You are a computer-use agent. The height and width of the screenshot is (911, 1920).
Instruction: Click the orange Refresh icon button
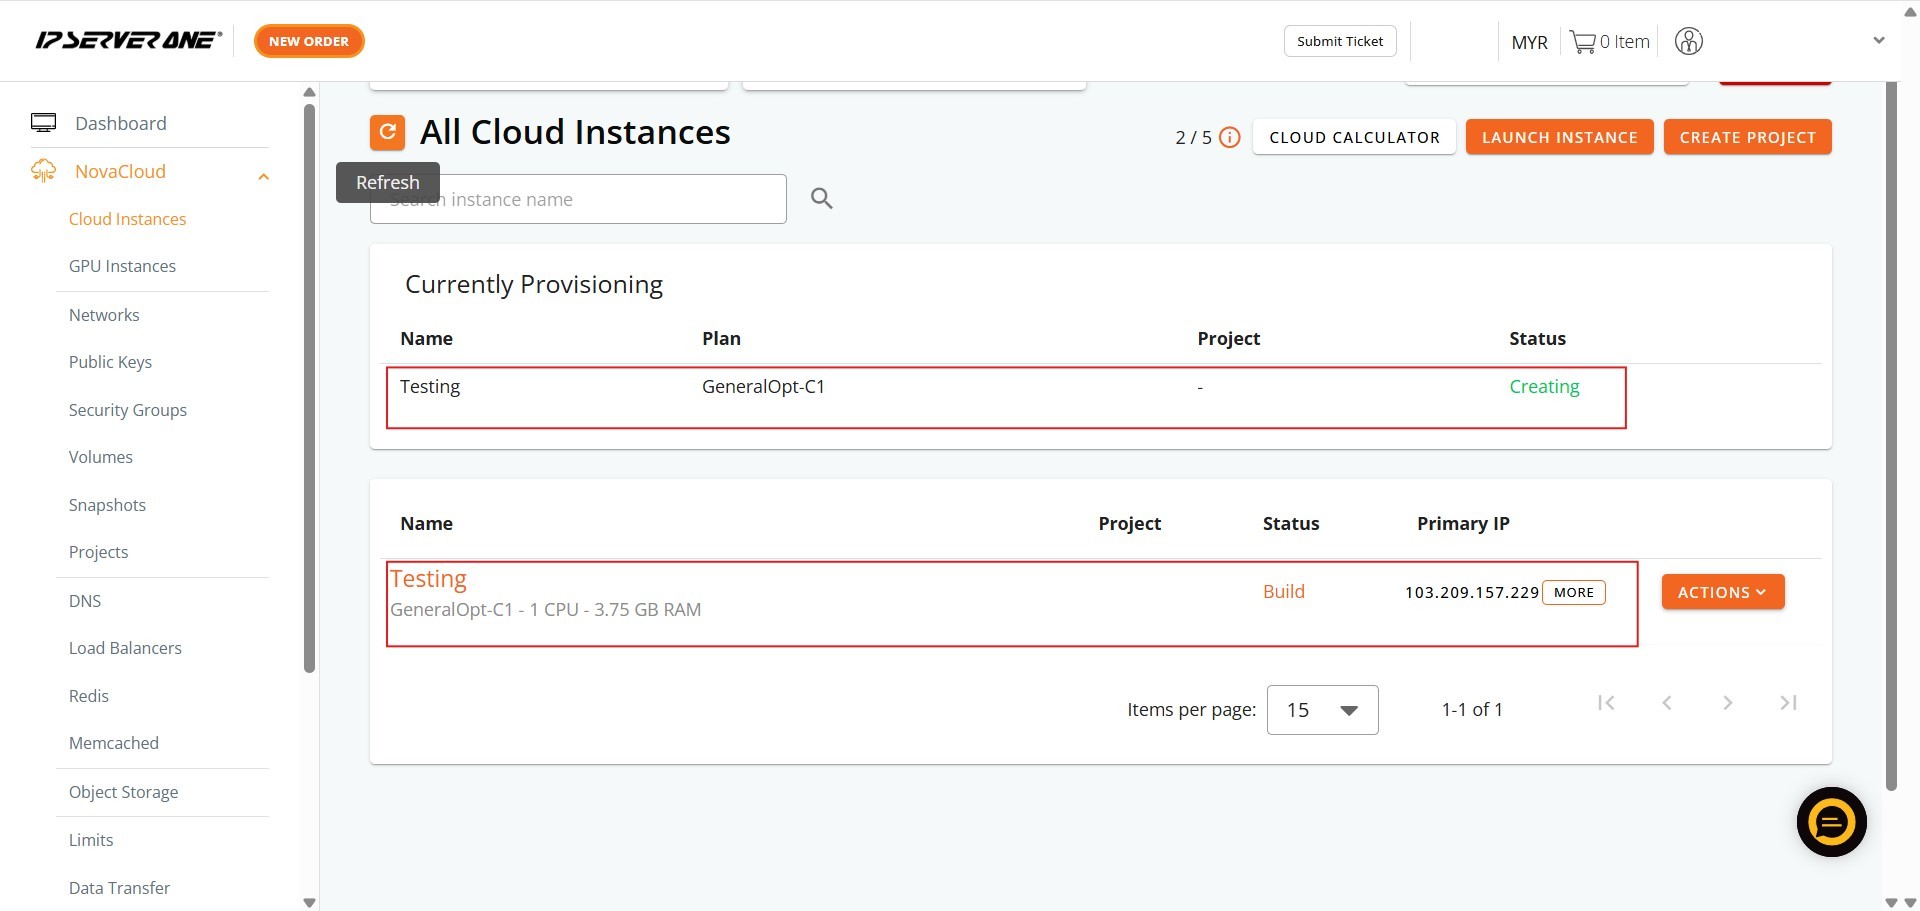pyautogui.click(x=387, y=132)
